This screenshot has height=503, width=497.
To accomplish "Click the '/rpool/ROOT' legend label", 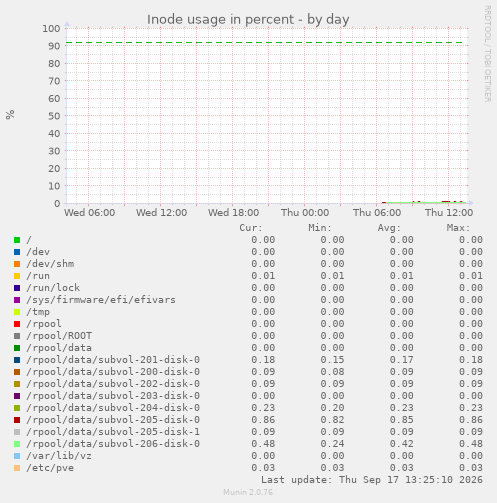I will click(59, 336).
